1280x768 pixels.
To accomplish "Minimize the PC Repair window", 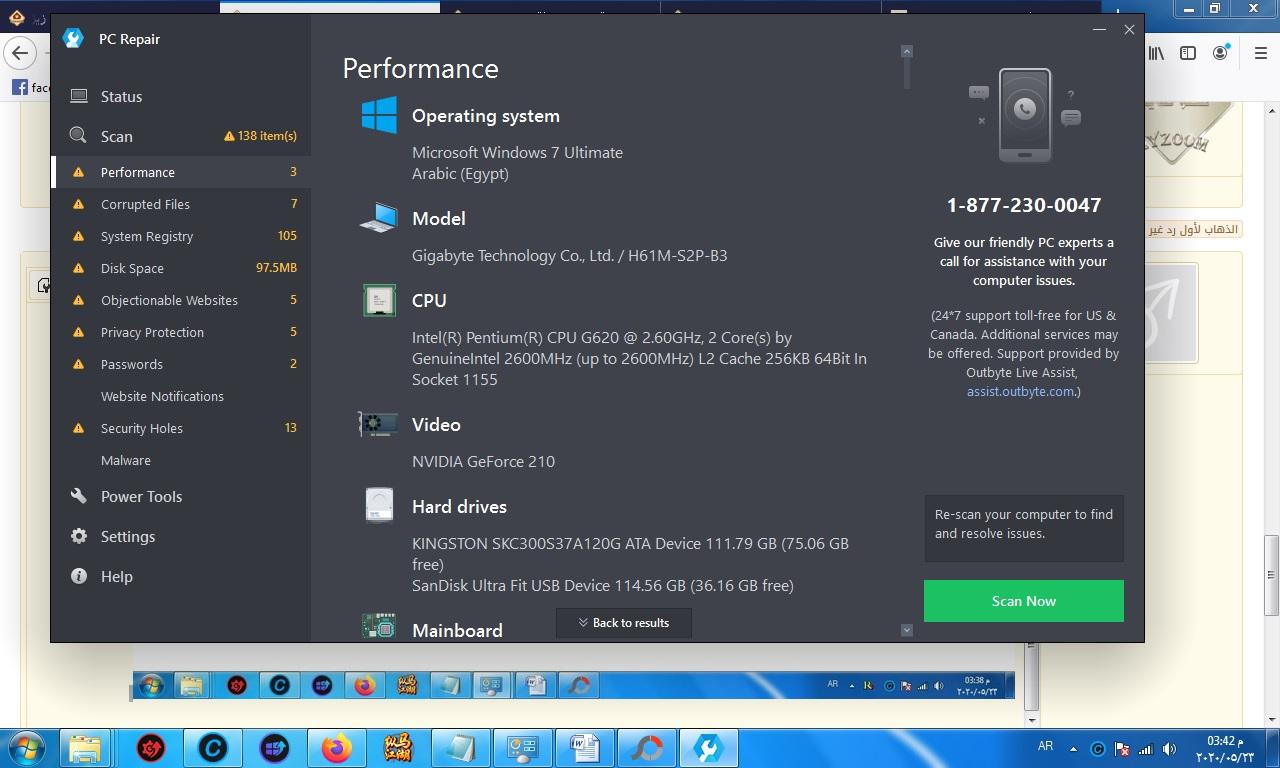I will 1099,29.
